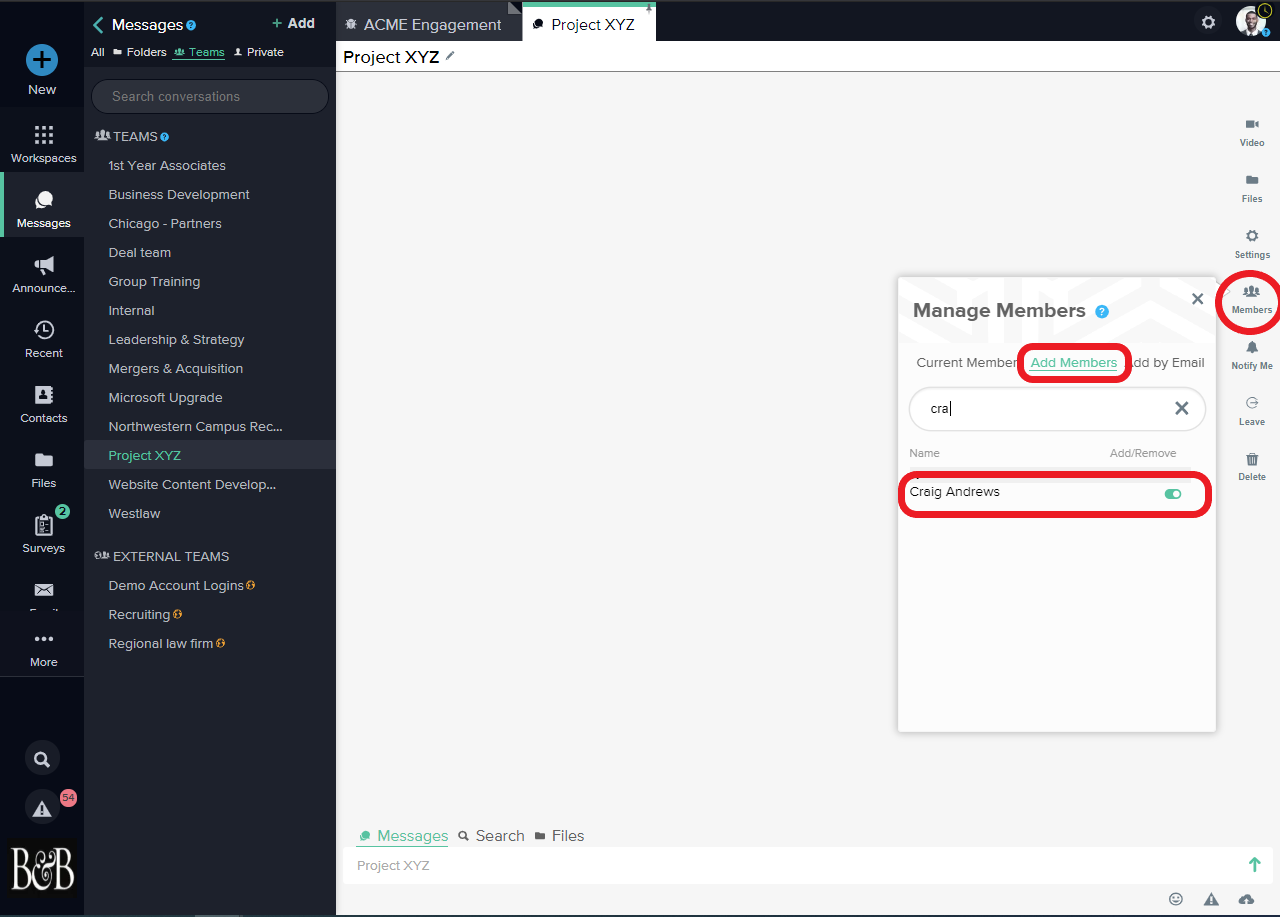
Task: Insert emoji using smiley icon
Action: (x=1176, y=899)
